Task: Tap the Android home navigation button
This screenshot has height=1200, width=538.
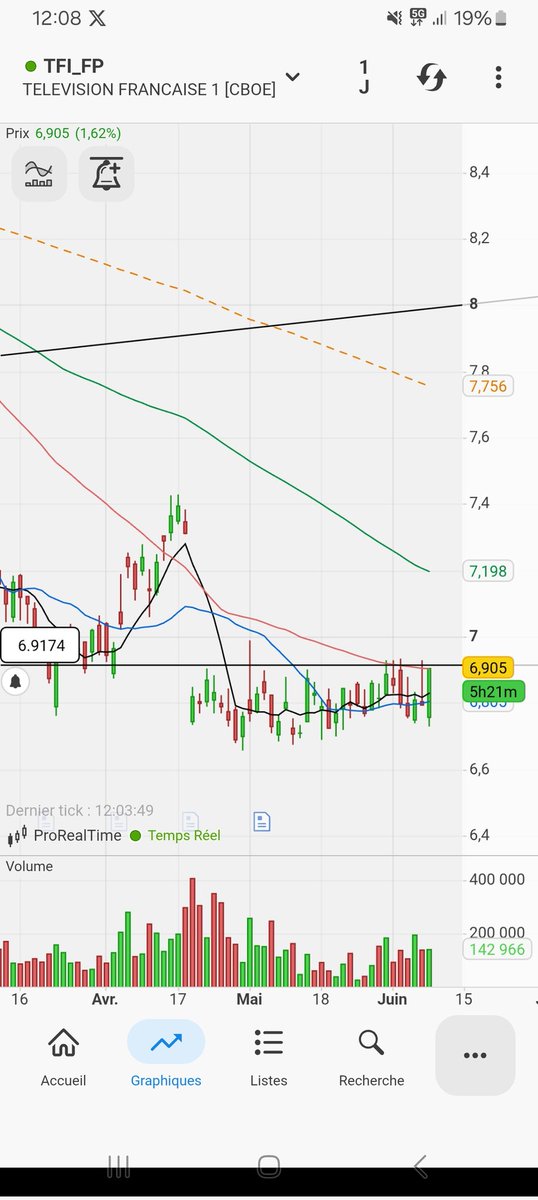Action: click(x=269, y=1166)
